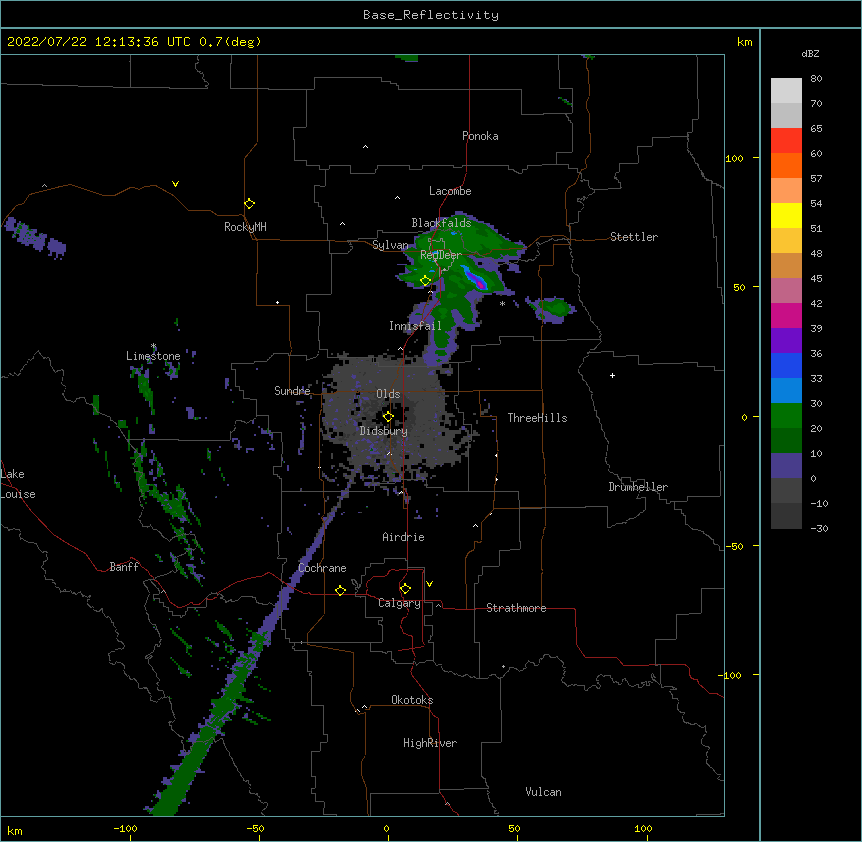The width and height of the screenshot is (862, 842).
Task: Click the Stettler city label
Action: (634, 237)
